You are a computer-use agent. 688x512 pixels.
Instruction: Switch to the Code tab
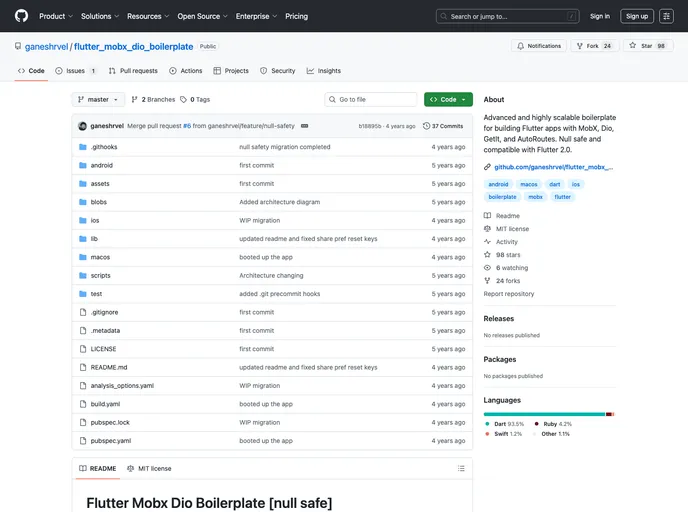(31, 71)
